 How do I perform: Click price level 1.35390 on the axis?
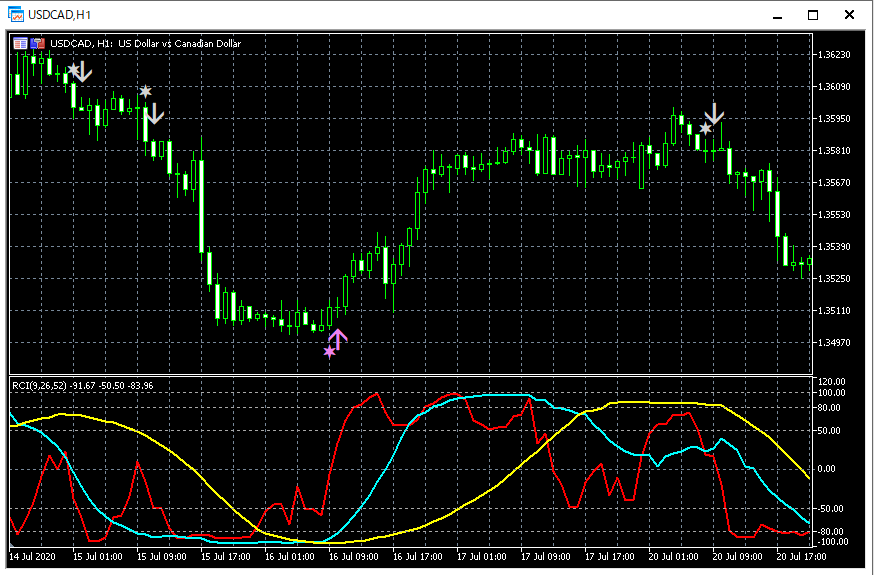click(x=834, y=247)
